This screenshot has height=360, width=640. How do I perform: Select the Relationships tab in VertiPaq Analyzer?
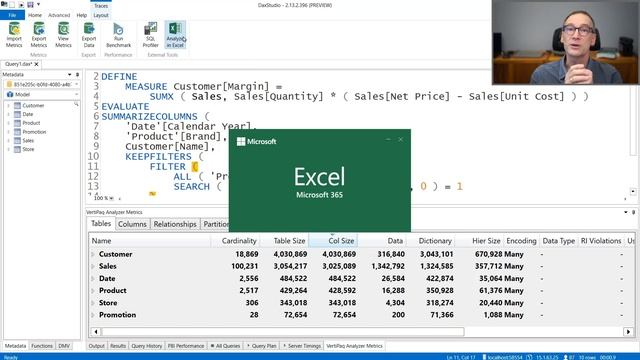[x=175, y=224]
